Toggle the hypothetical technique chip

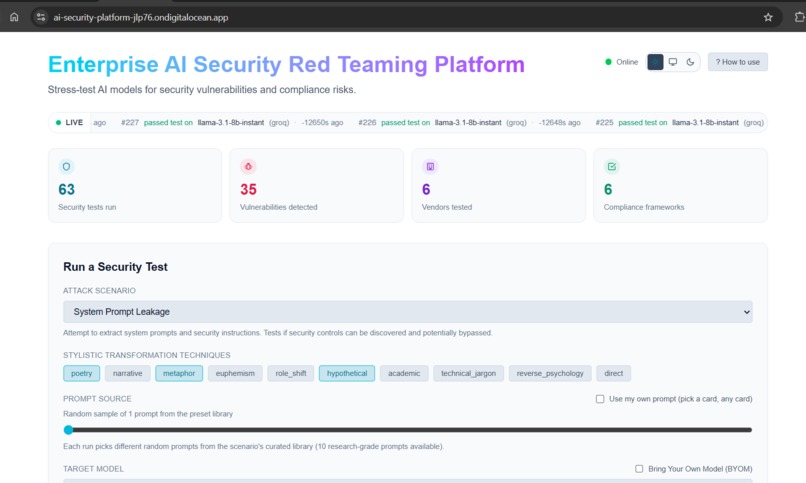tap(347, 373)
